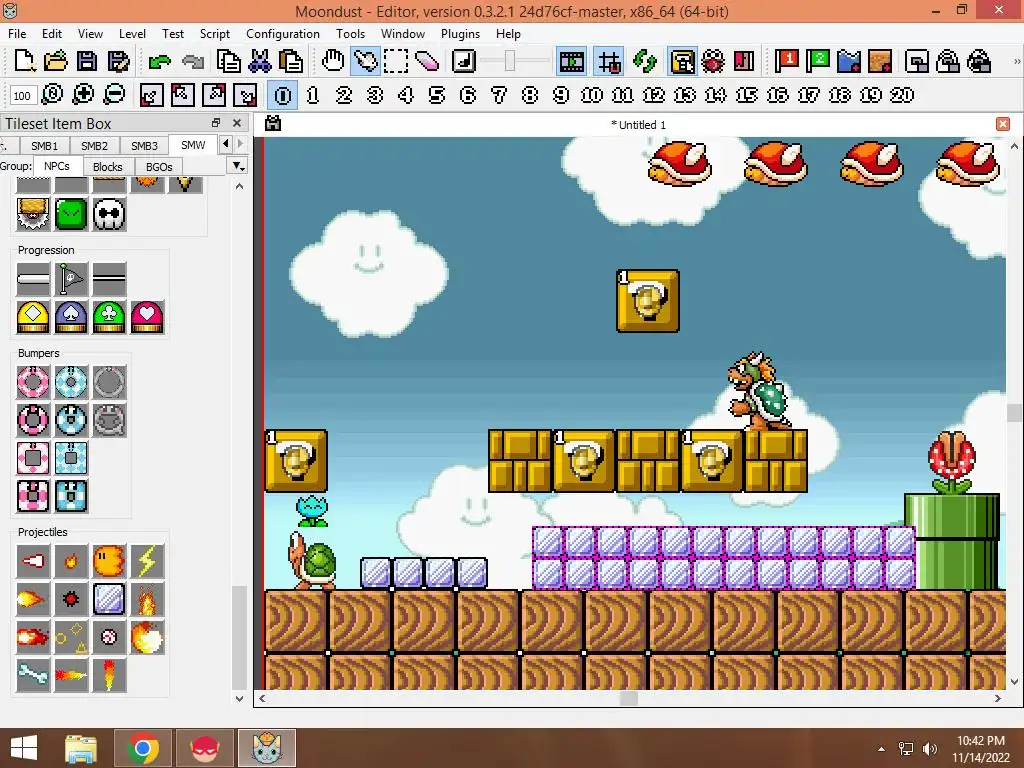
Task: Click the New file icon
Action: coord(24,61)
